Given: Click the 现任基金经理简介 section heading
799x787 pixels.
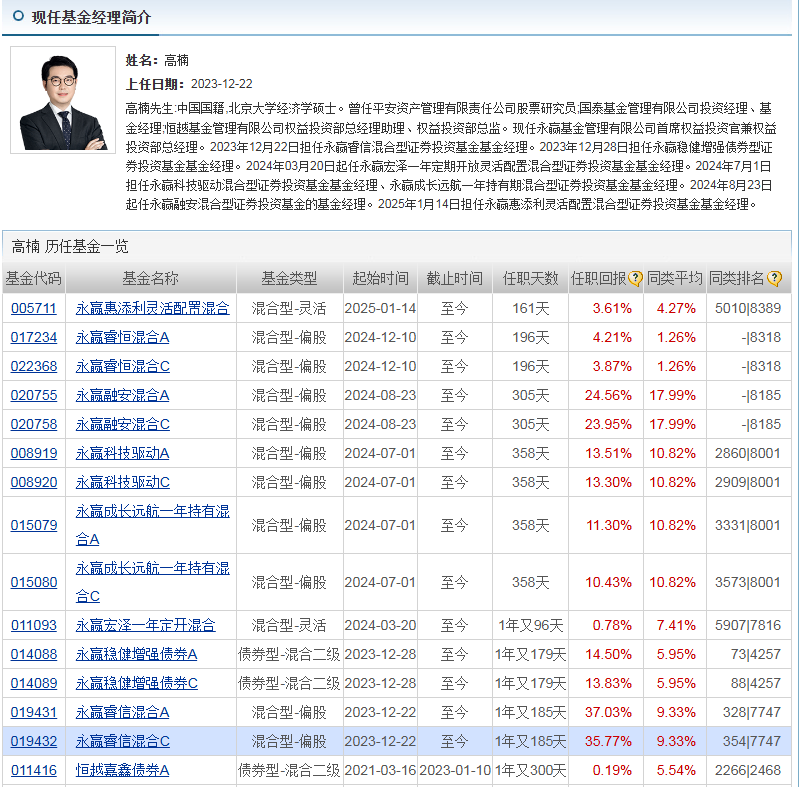Looking at the screenshot, I should (x=91, y=17).
